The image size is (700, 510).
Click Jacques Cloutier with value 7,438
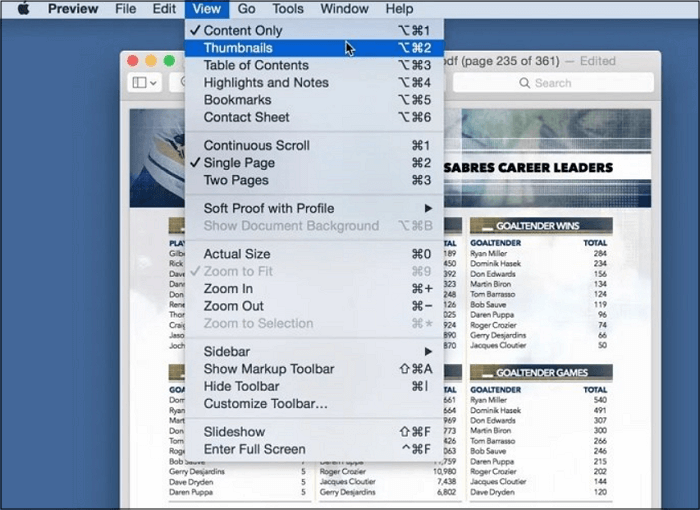[x=348, y=482]
